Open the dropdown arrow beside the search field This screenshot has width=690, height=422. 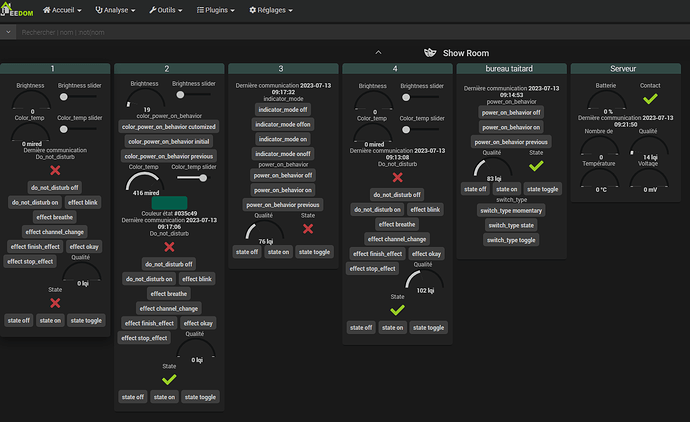(8, 32)
